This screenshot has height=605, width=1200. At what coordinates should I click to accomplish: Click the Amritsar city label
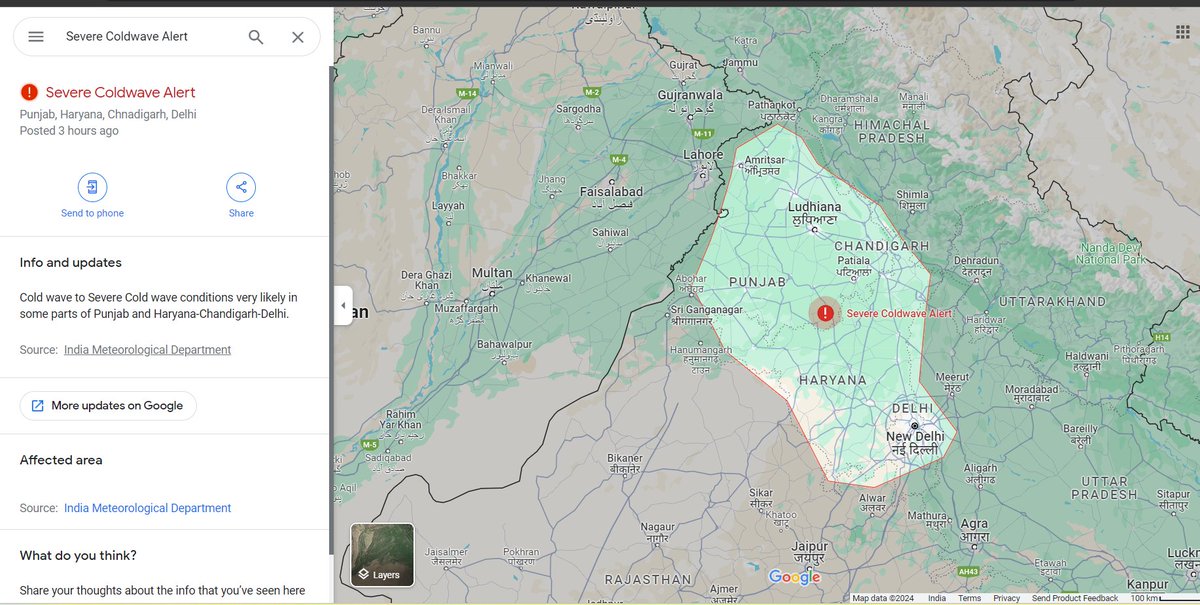click(765, 160)
